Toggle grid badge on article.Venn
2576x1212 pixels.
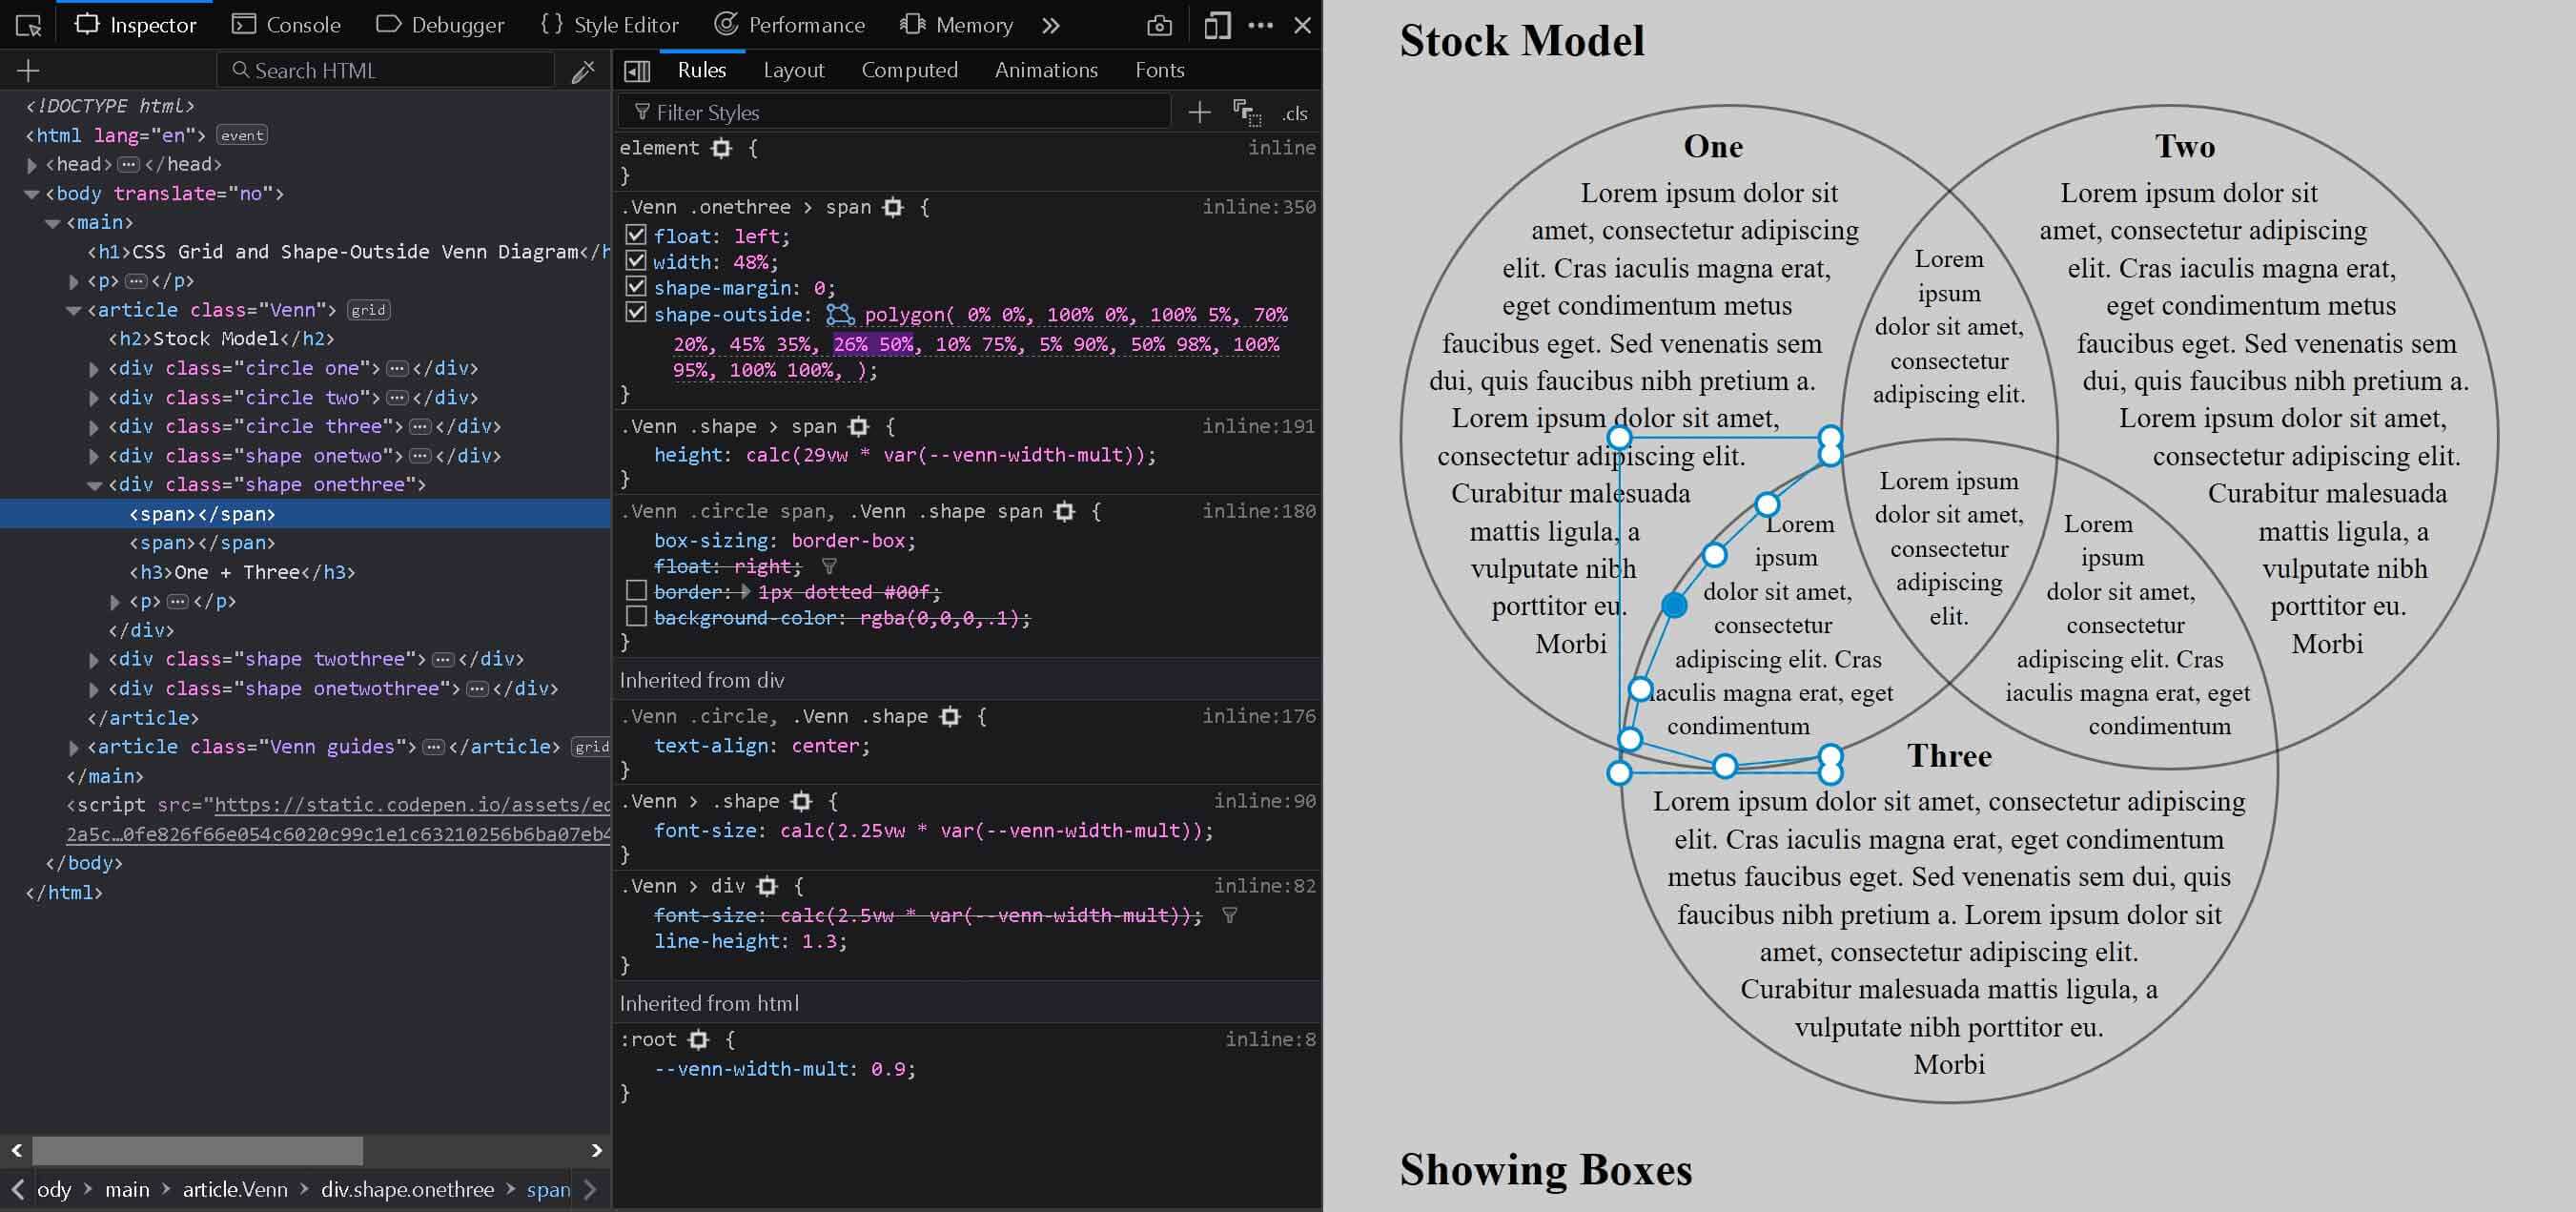click(x=368, y=310)
